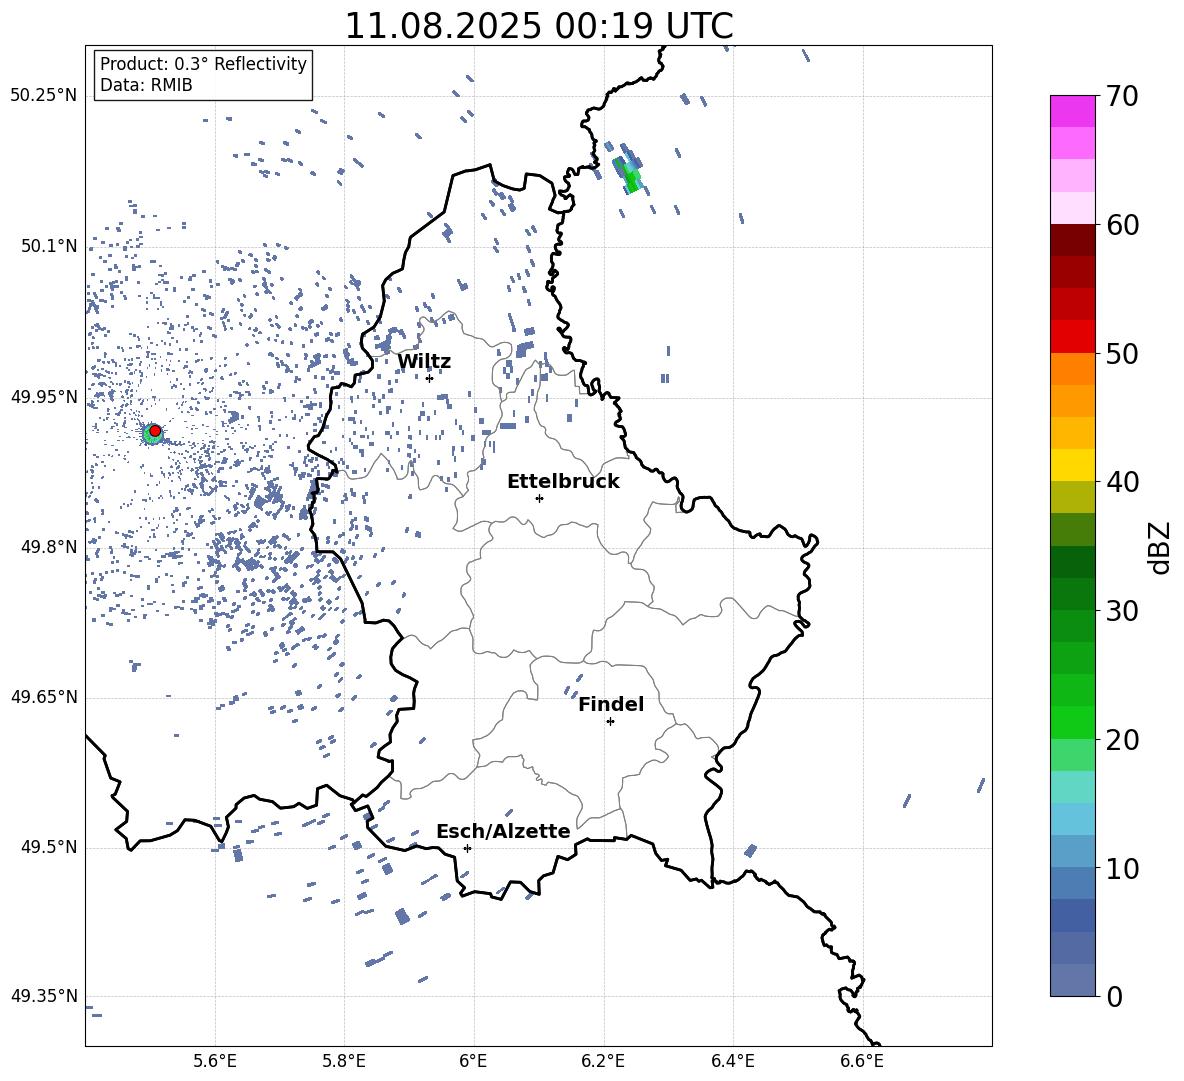
Task: Click the 50.25°N latitude label
Action: coord(44,96)
